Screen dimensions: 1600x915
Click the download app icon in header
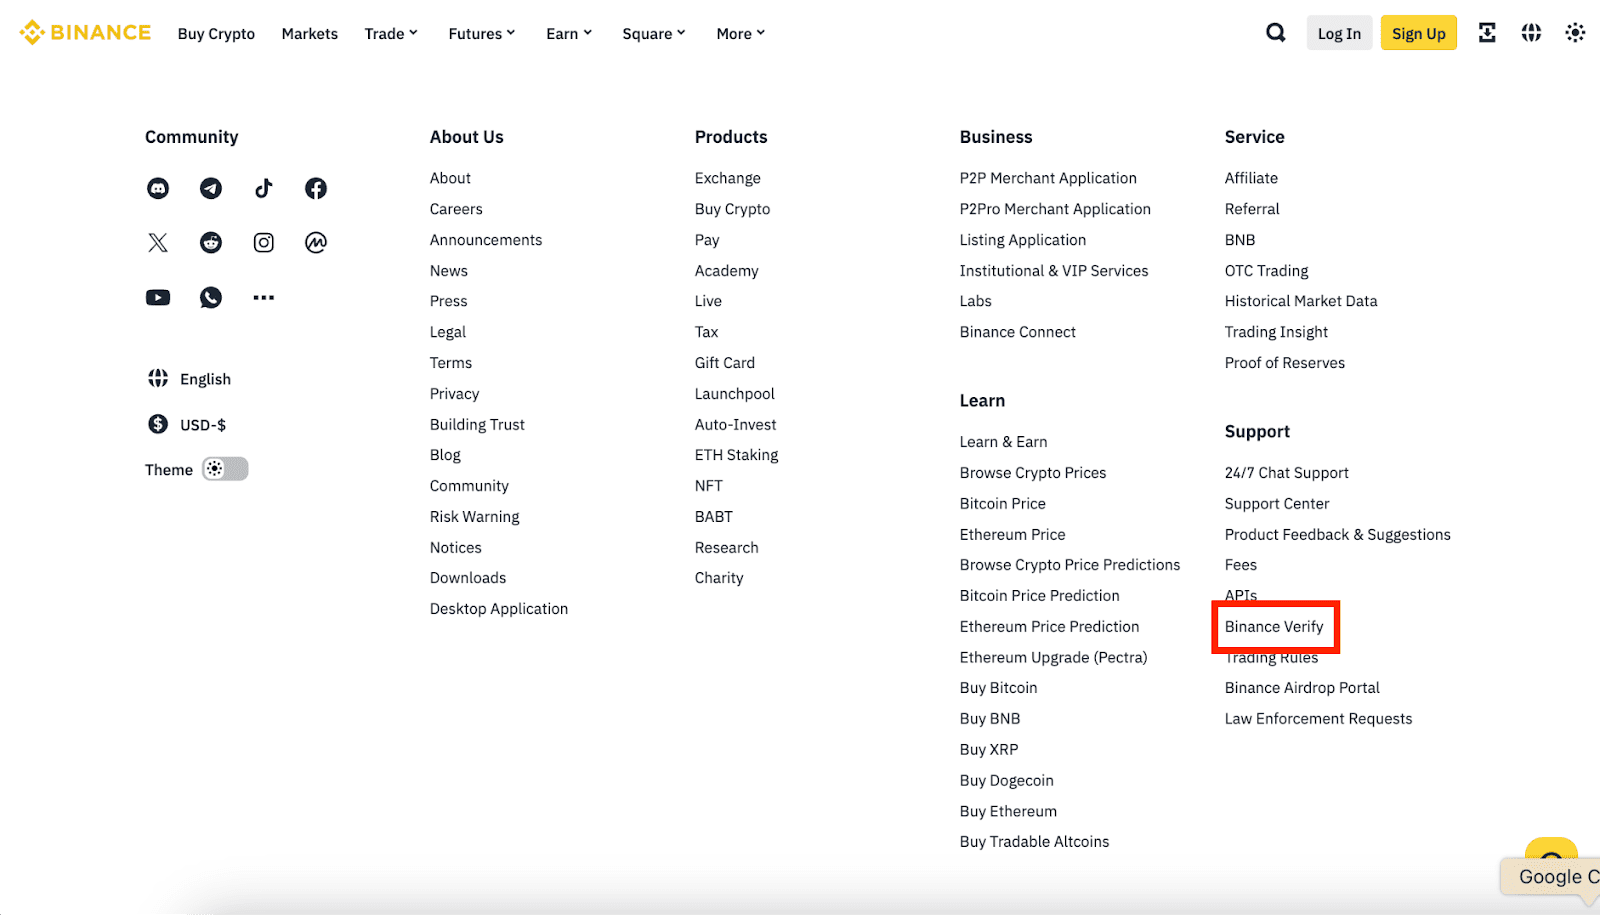[x=1487, y=33]
